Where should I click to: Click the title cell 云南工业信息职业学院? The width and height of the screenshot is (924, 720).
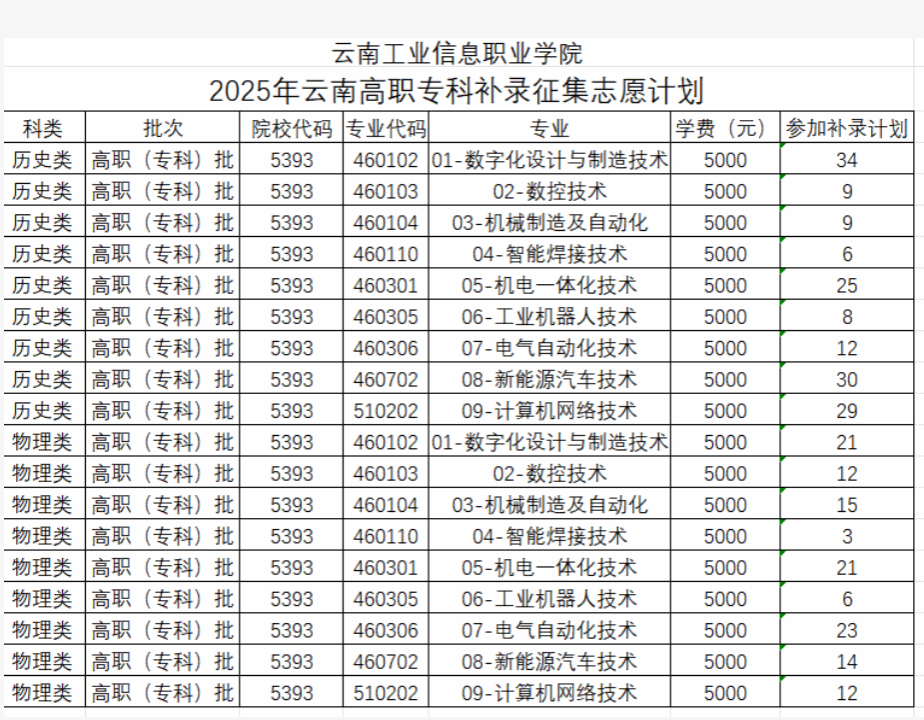pos(456,53)
